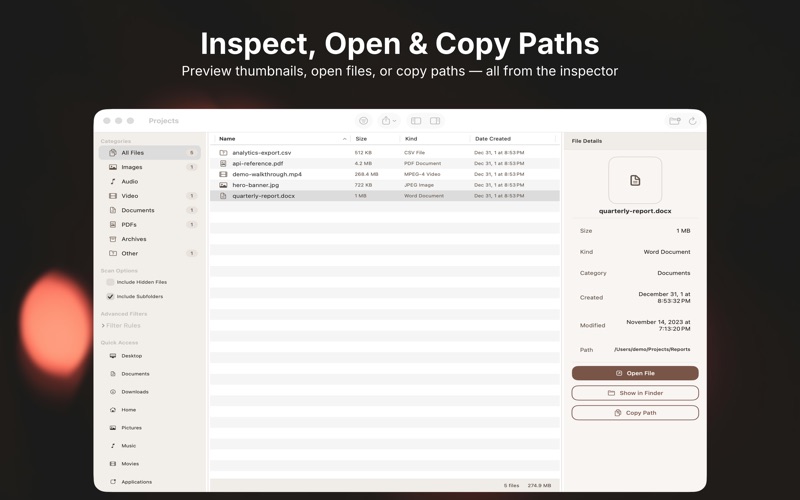The height and width of the screenshot is (500, 800).
Task: Enable the Include Hidden Files checkbox
Action: point(110,282)
